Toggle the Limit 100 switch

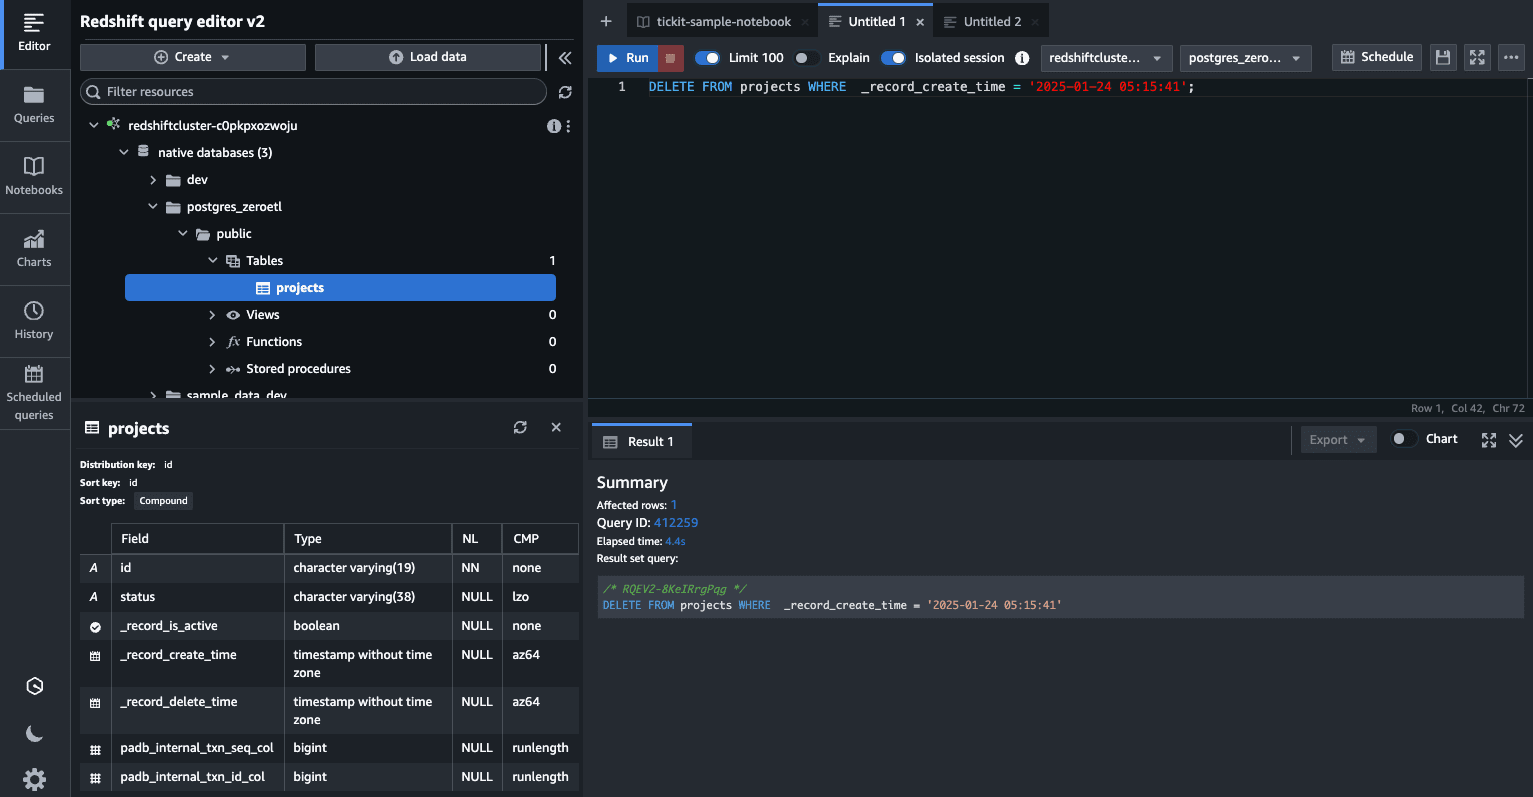(x=707, y=58)
